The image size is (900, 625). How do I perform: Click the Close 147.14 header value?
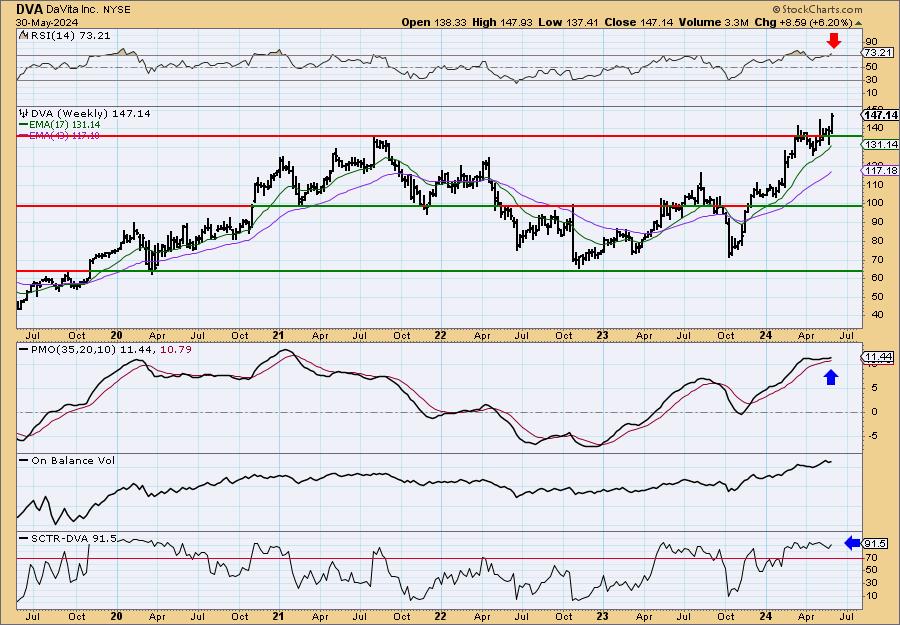pyautogui.click(x=638, y=22)
